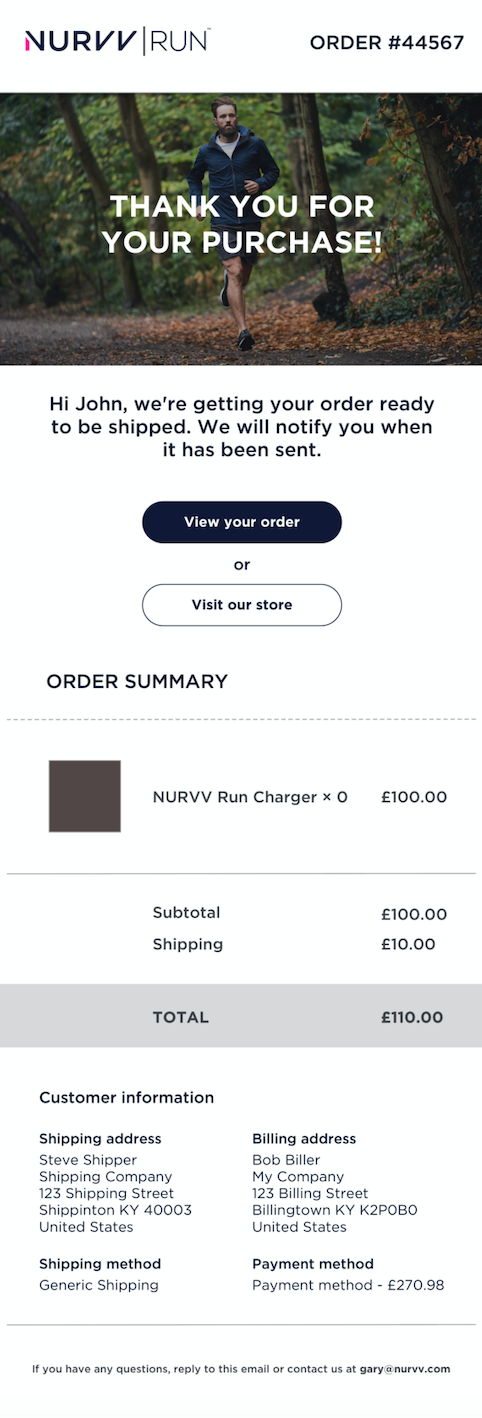
Task: Click the NURVV Run Charger product thumbnail
Action: [x=85, y=796]
